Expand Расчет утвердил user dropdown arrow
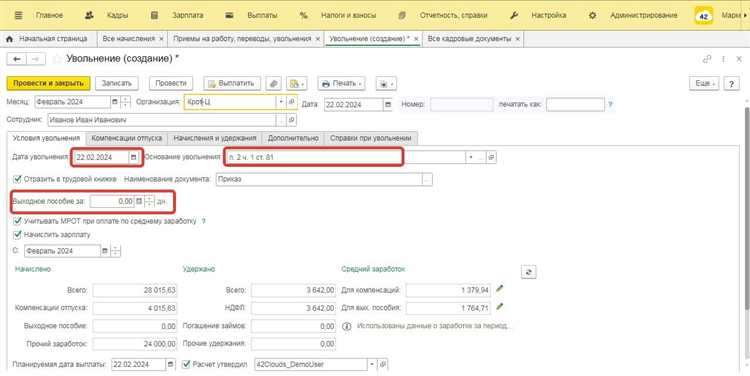 pos(372,364)
